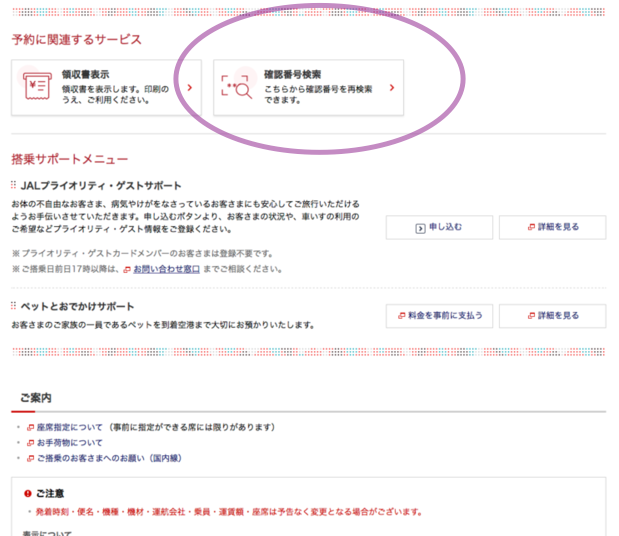This screenshot has width=619, height=536.
Task: Click external-link icon beside お手荷物について
Action: point(30,443)
